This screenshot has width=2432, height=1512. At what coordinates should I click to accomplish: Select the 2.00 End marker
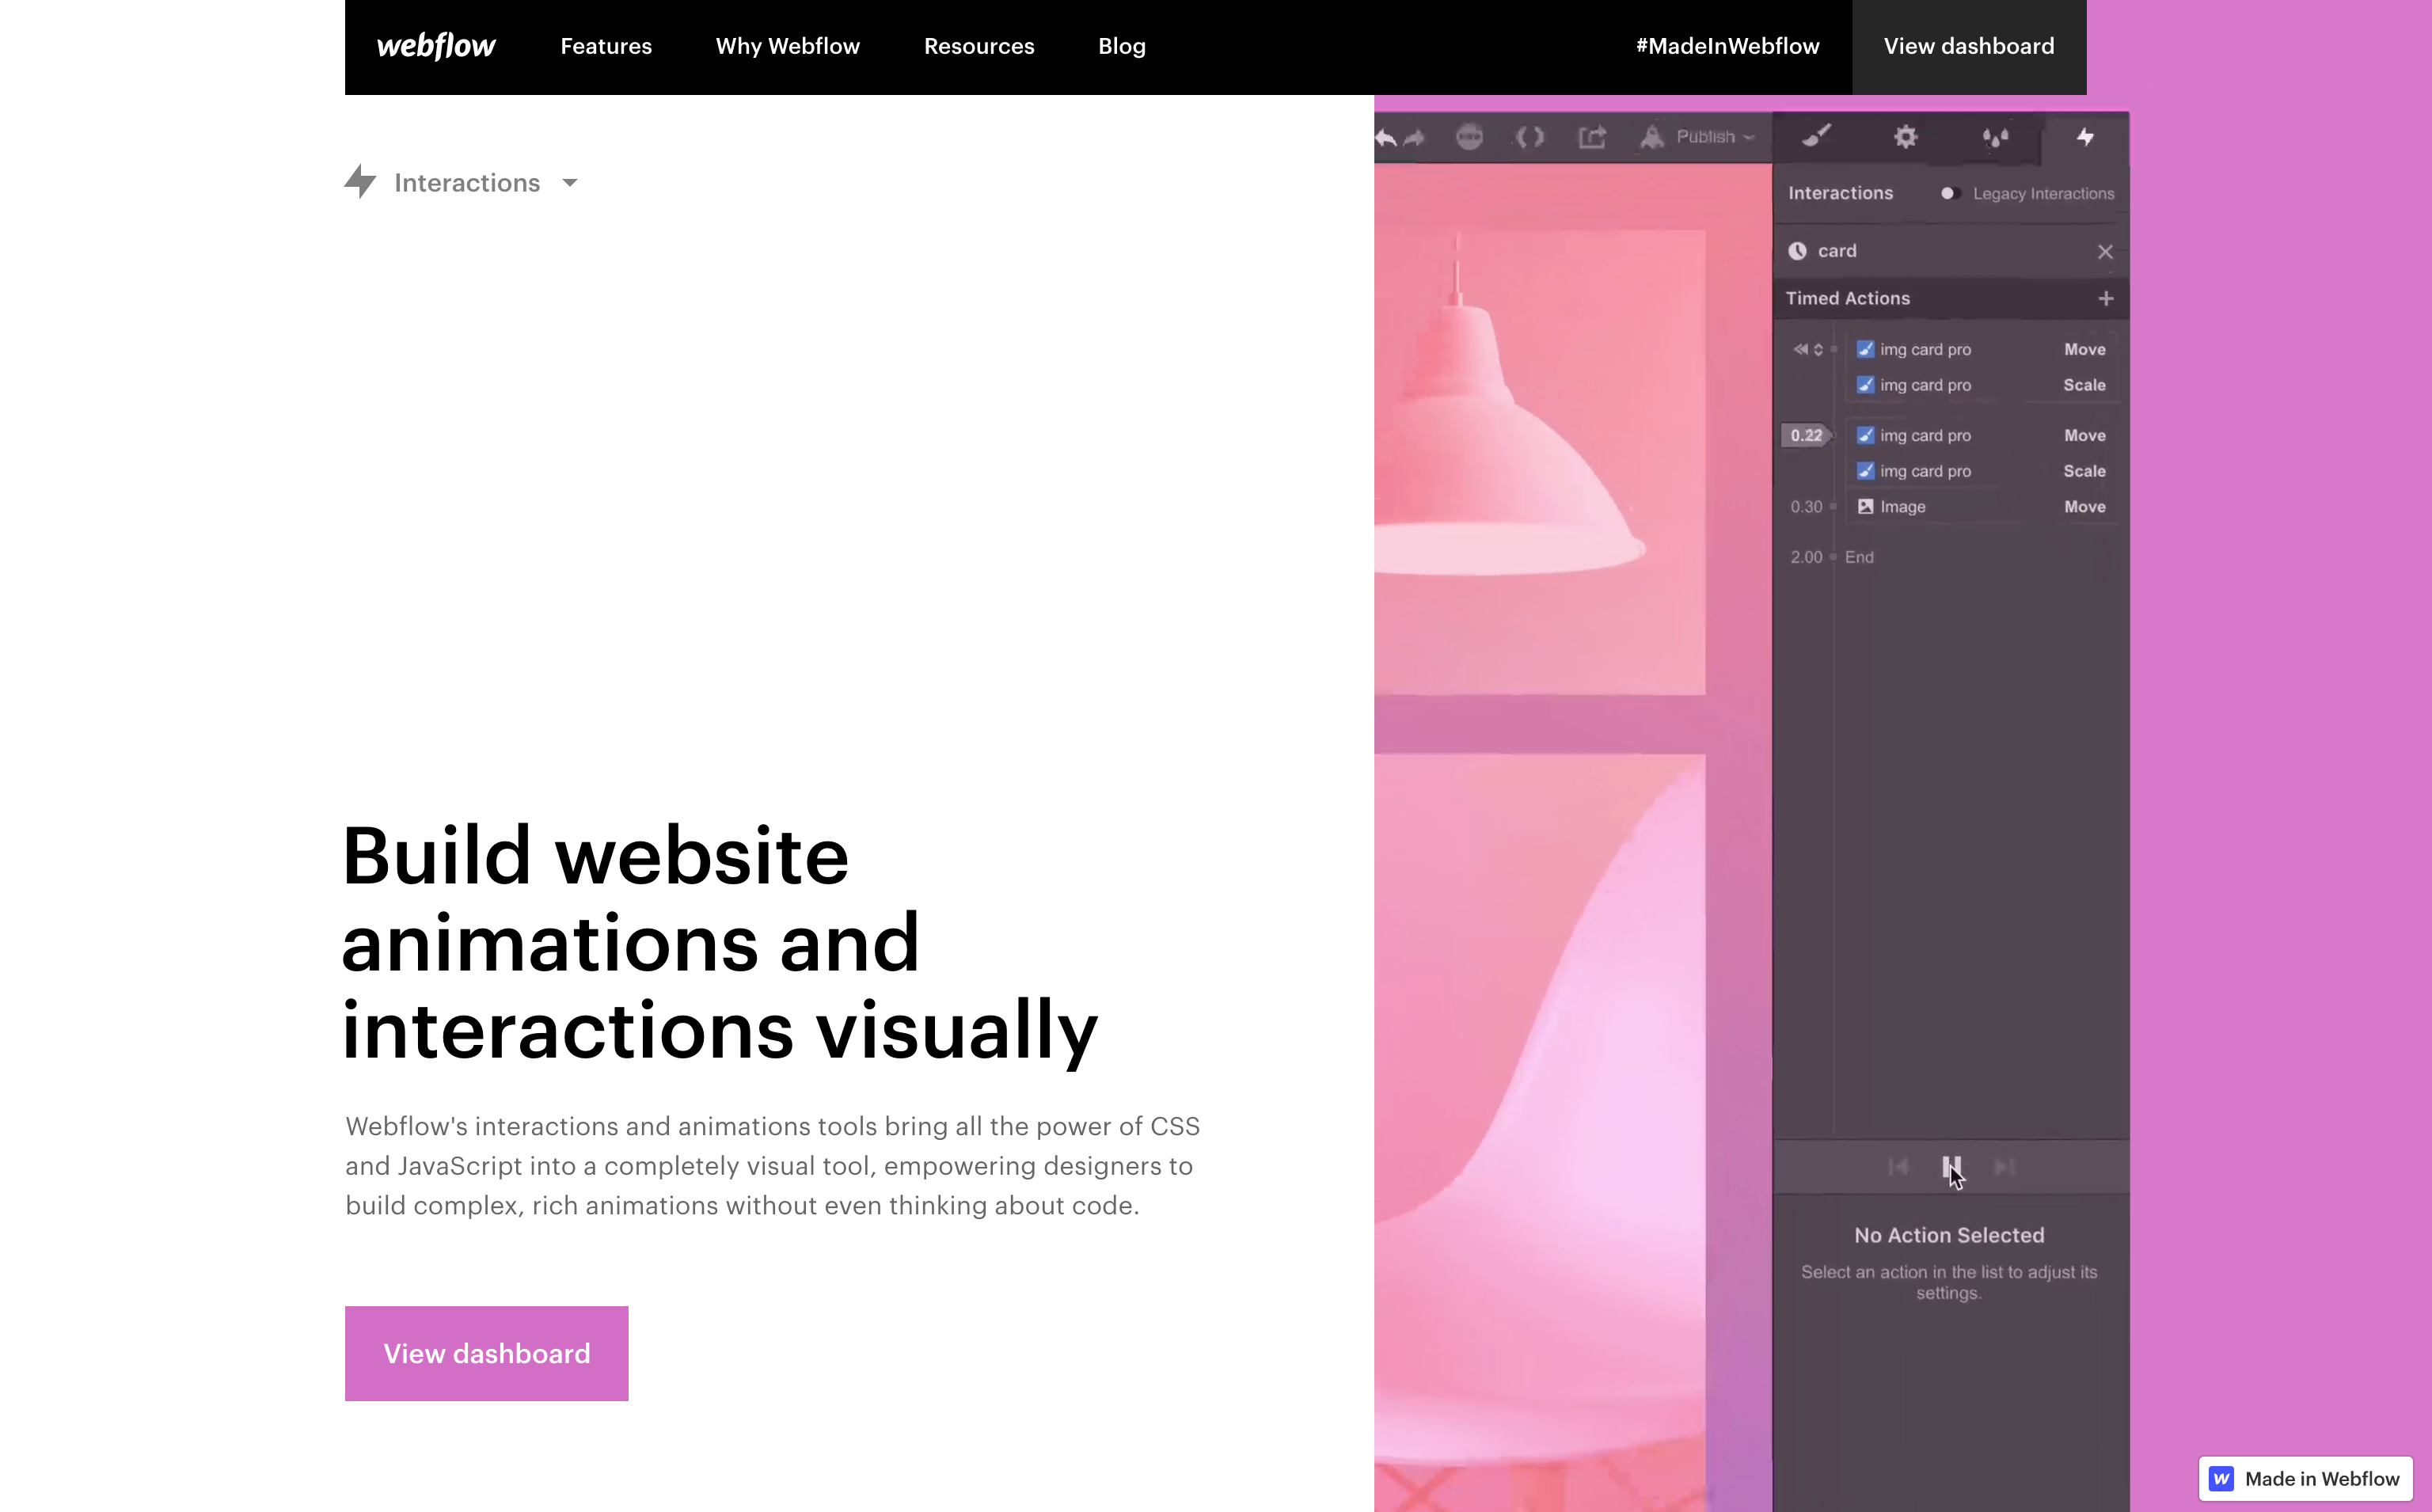1832,557
